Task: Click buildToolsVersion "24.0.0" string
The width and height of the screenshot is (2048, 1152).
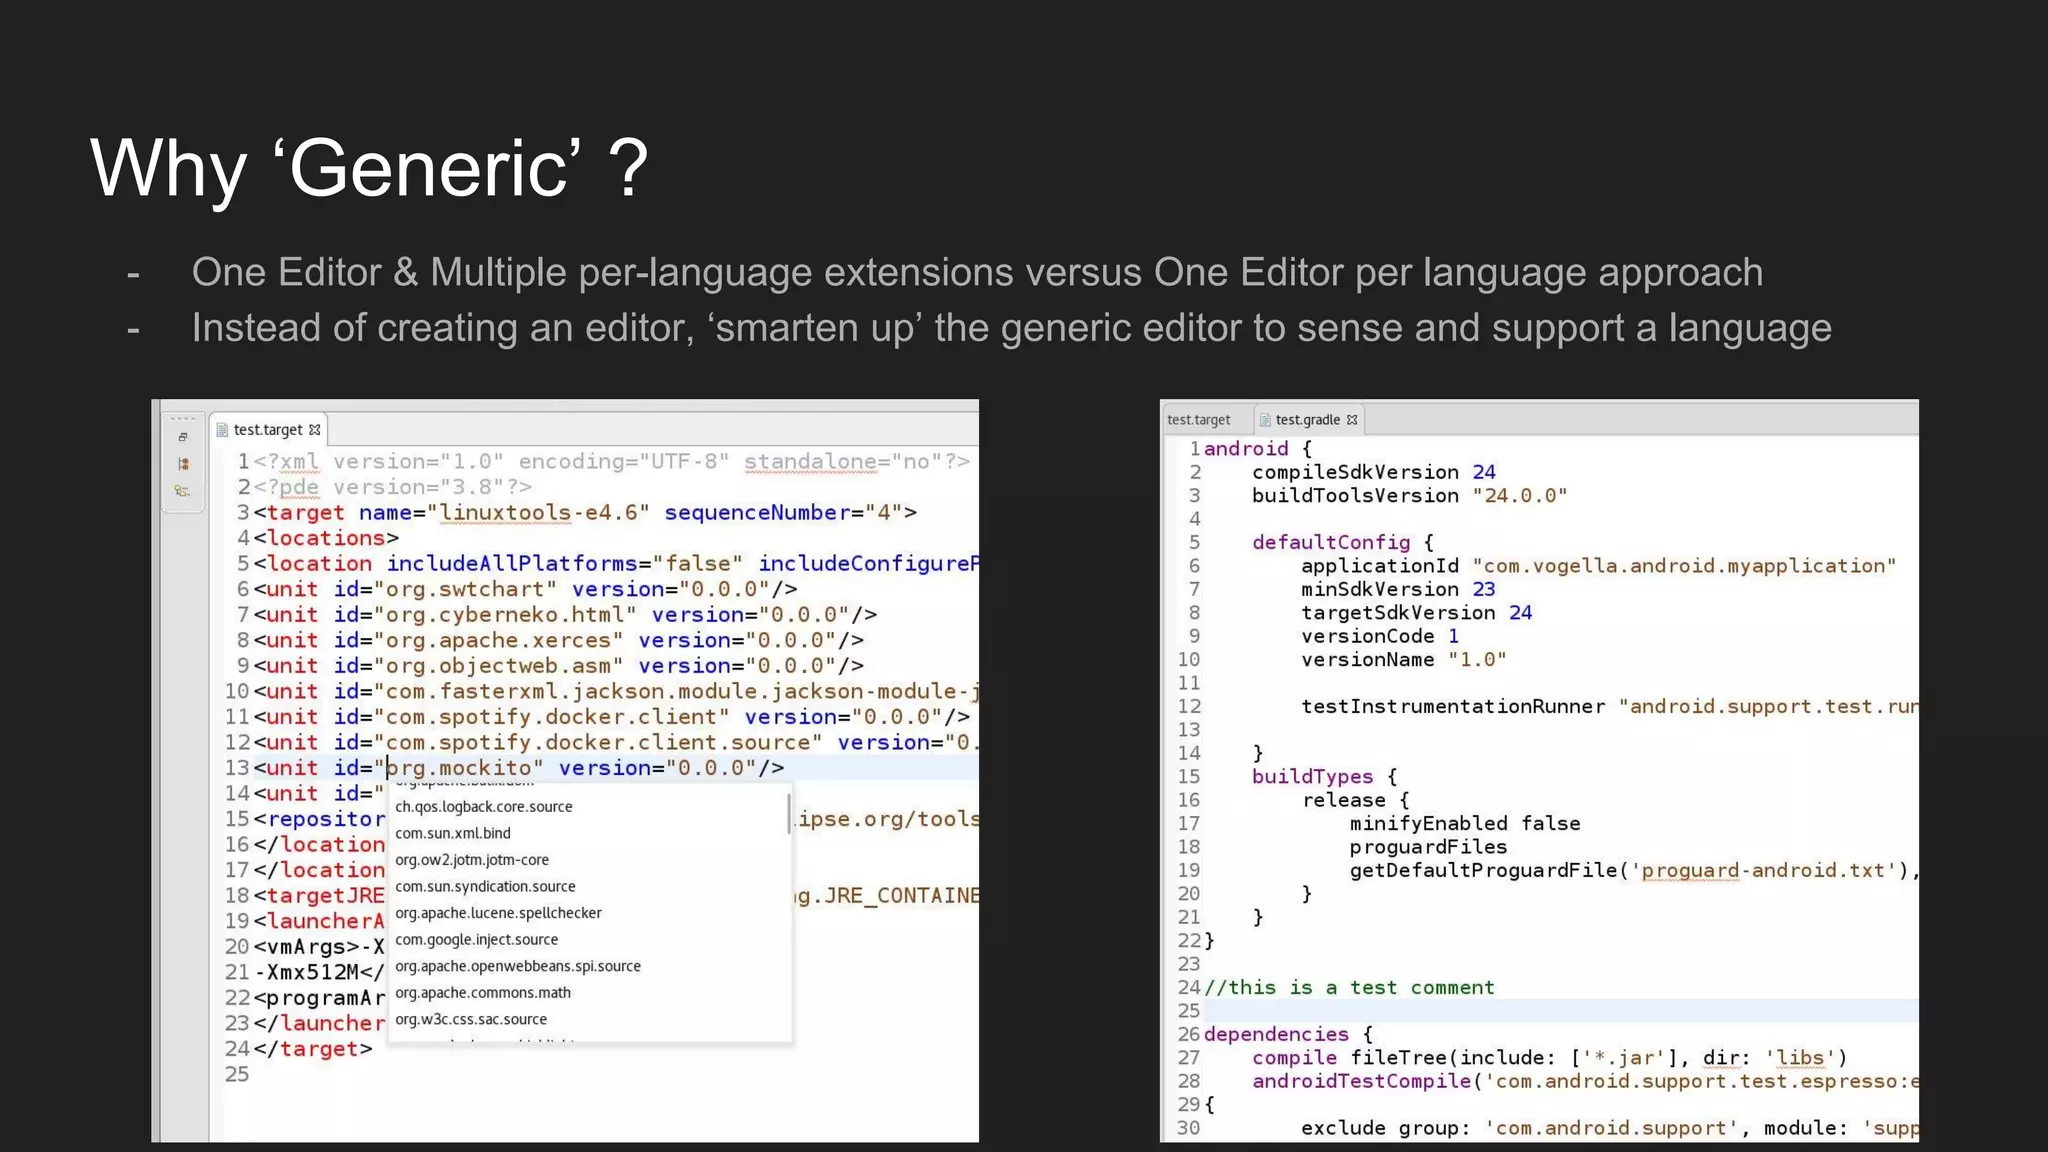Action: tap(1520, 496)
